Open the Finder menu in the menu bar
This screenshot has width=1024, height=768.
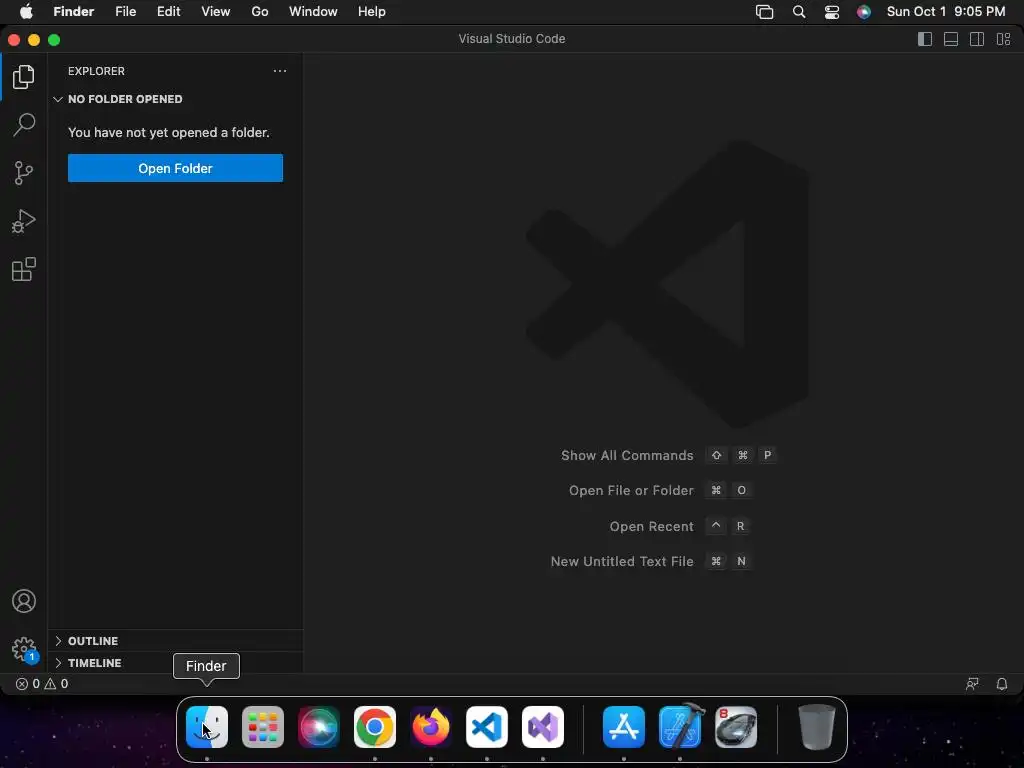(x=74, y=12)
